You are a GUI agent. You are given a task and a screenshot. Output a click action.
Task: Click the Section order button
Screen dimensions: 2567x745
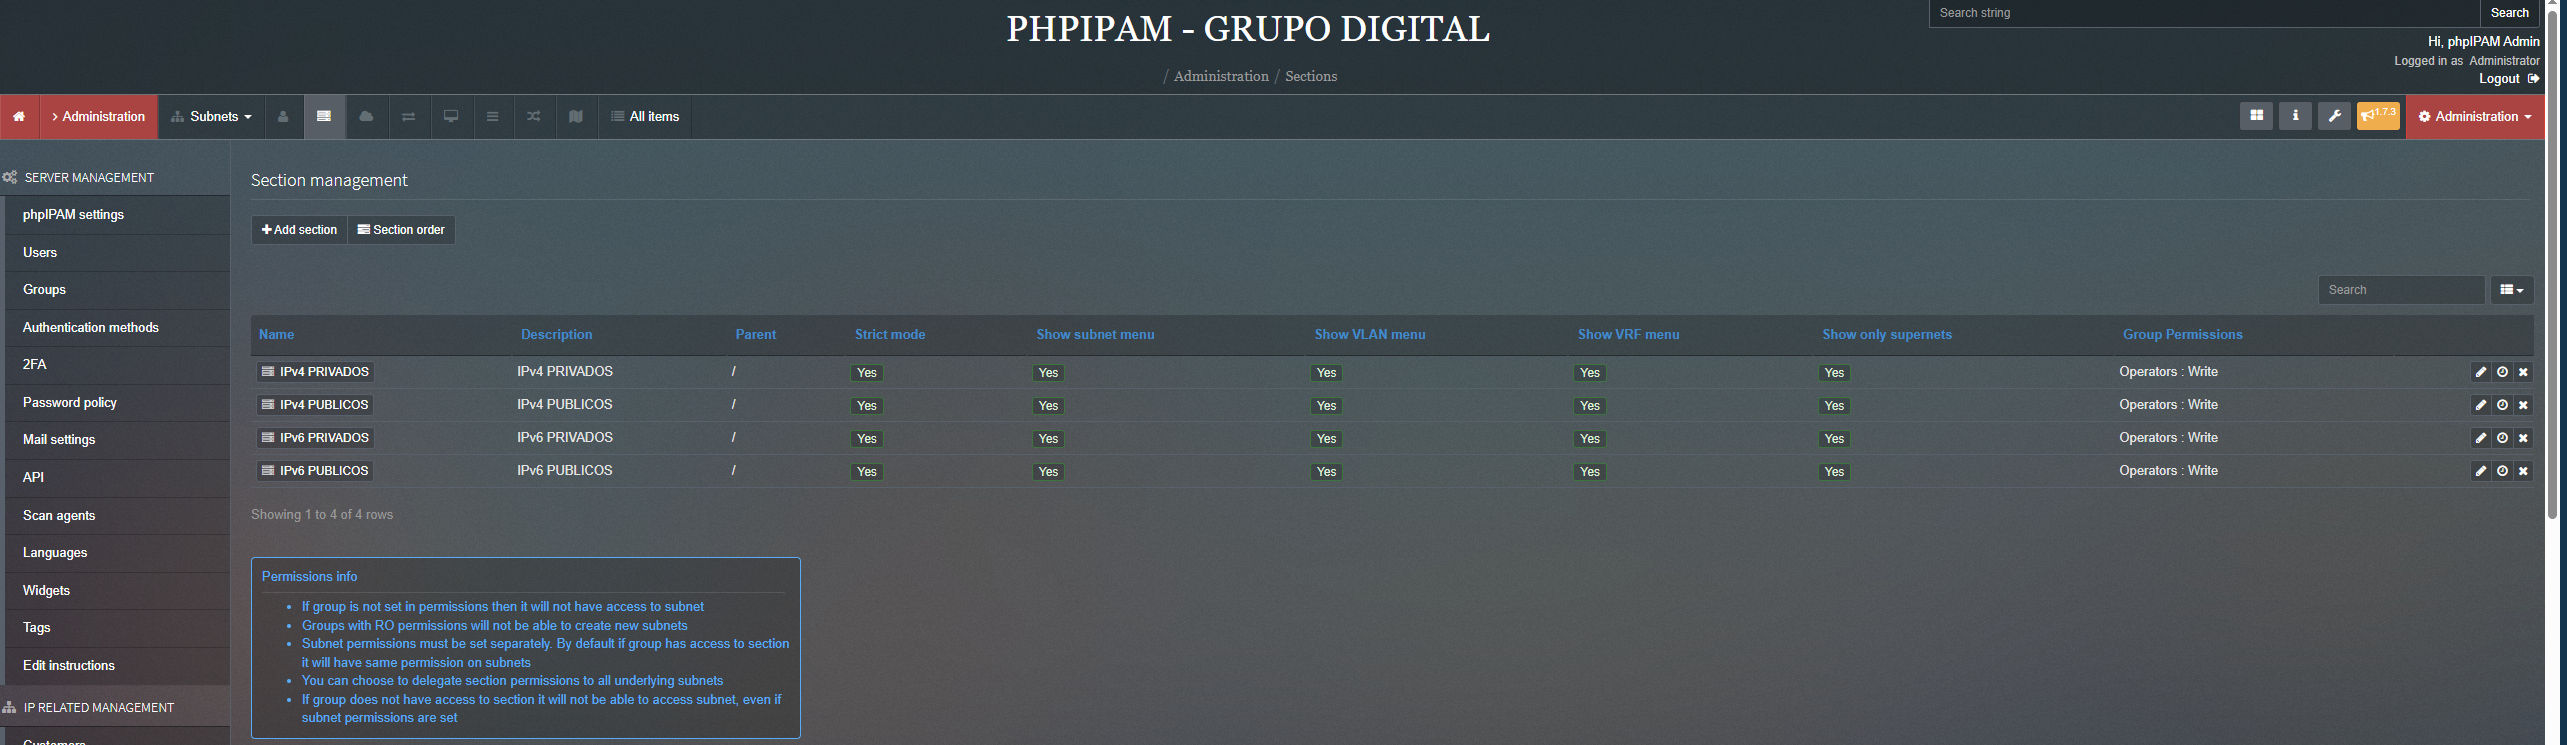[x=401, y=230]
